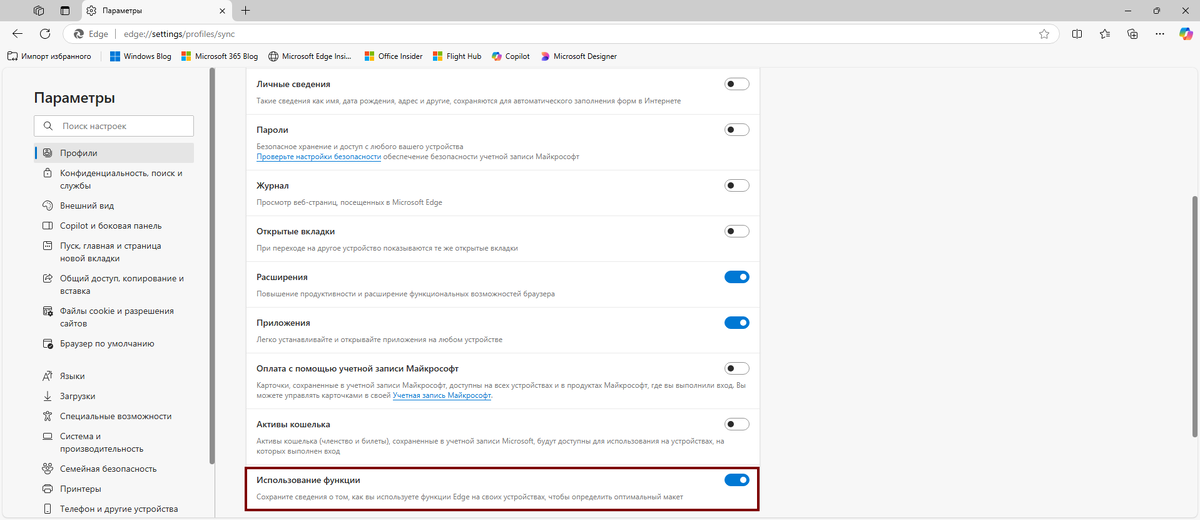The image size is (1200, 520).
Task: Open Внешний вид settings section
Action: pyautogui.click(x=114, y=205)
